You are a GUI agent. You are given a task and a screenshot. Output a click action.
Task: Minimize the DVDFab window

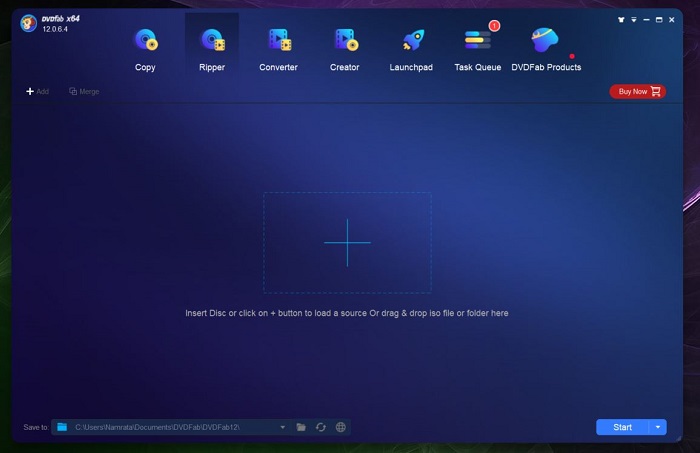click(x=646, y=20)
